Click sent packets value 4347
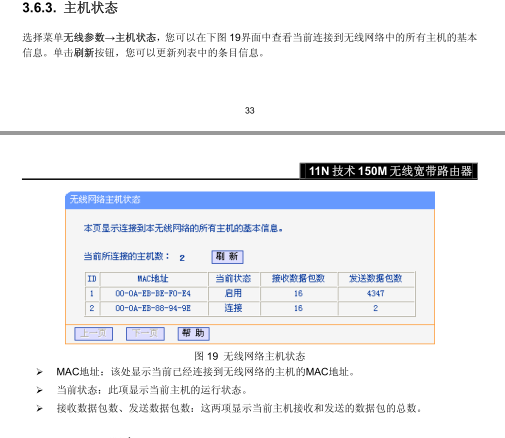 (376, 294)
